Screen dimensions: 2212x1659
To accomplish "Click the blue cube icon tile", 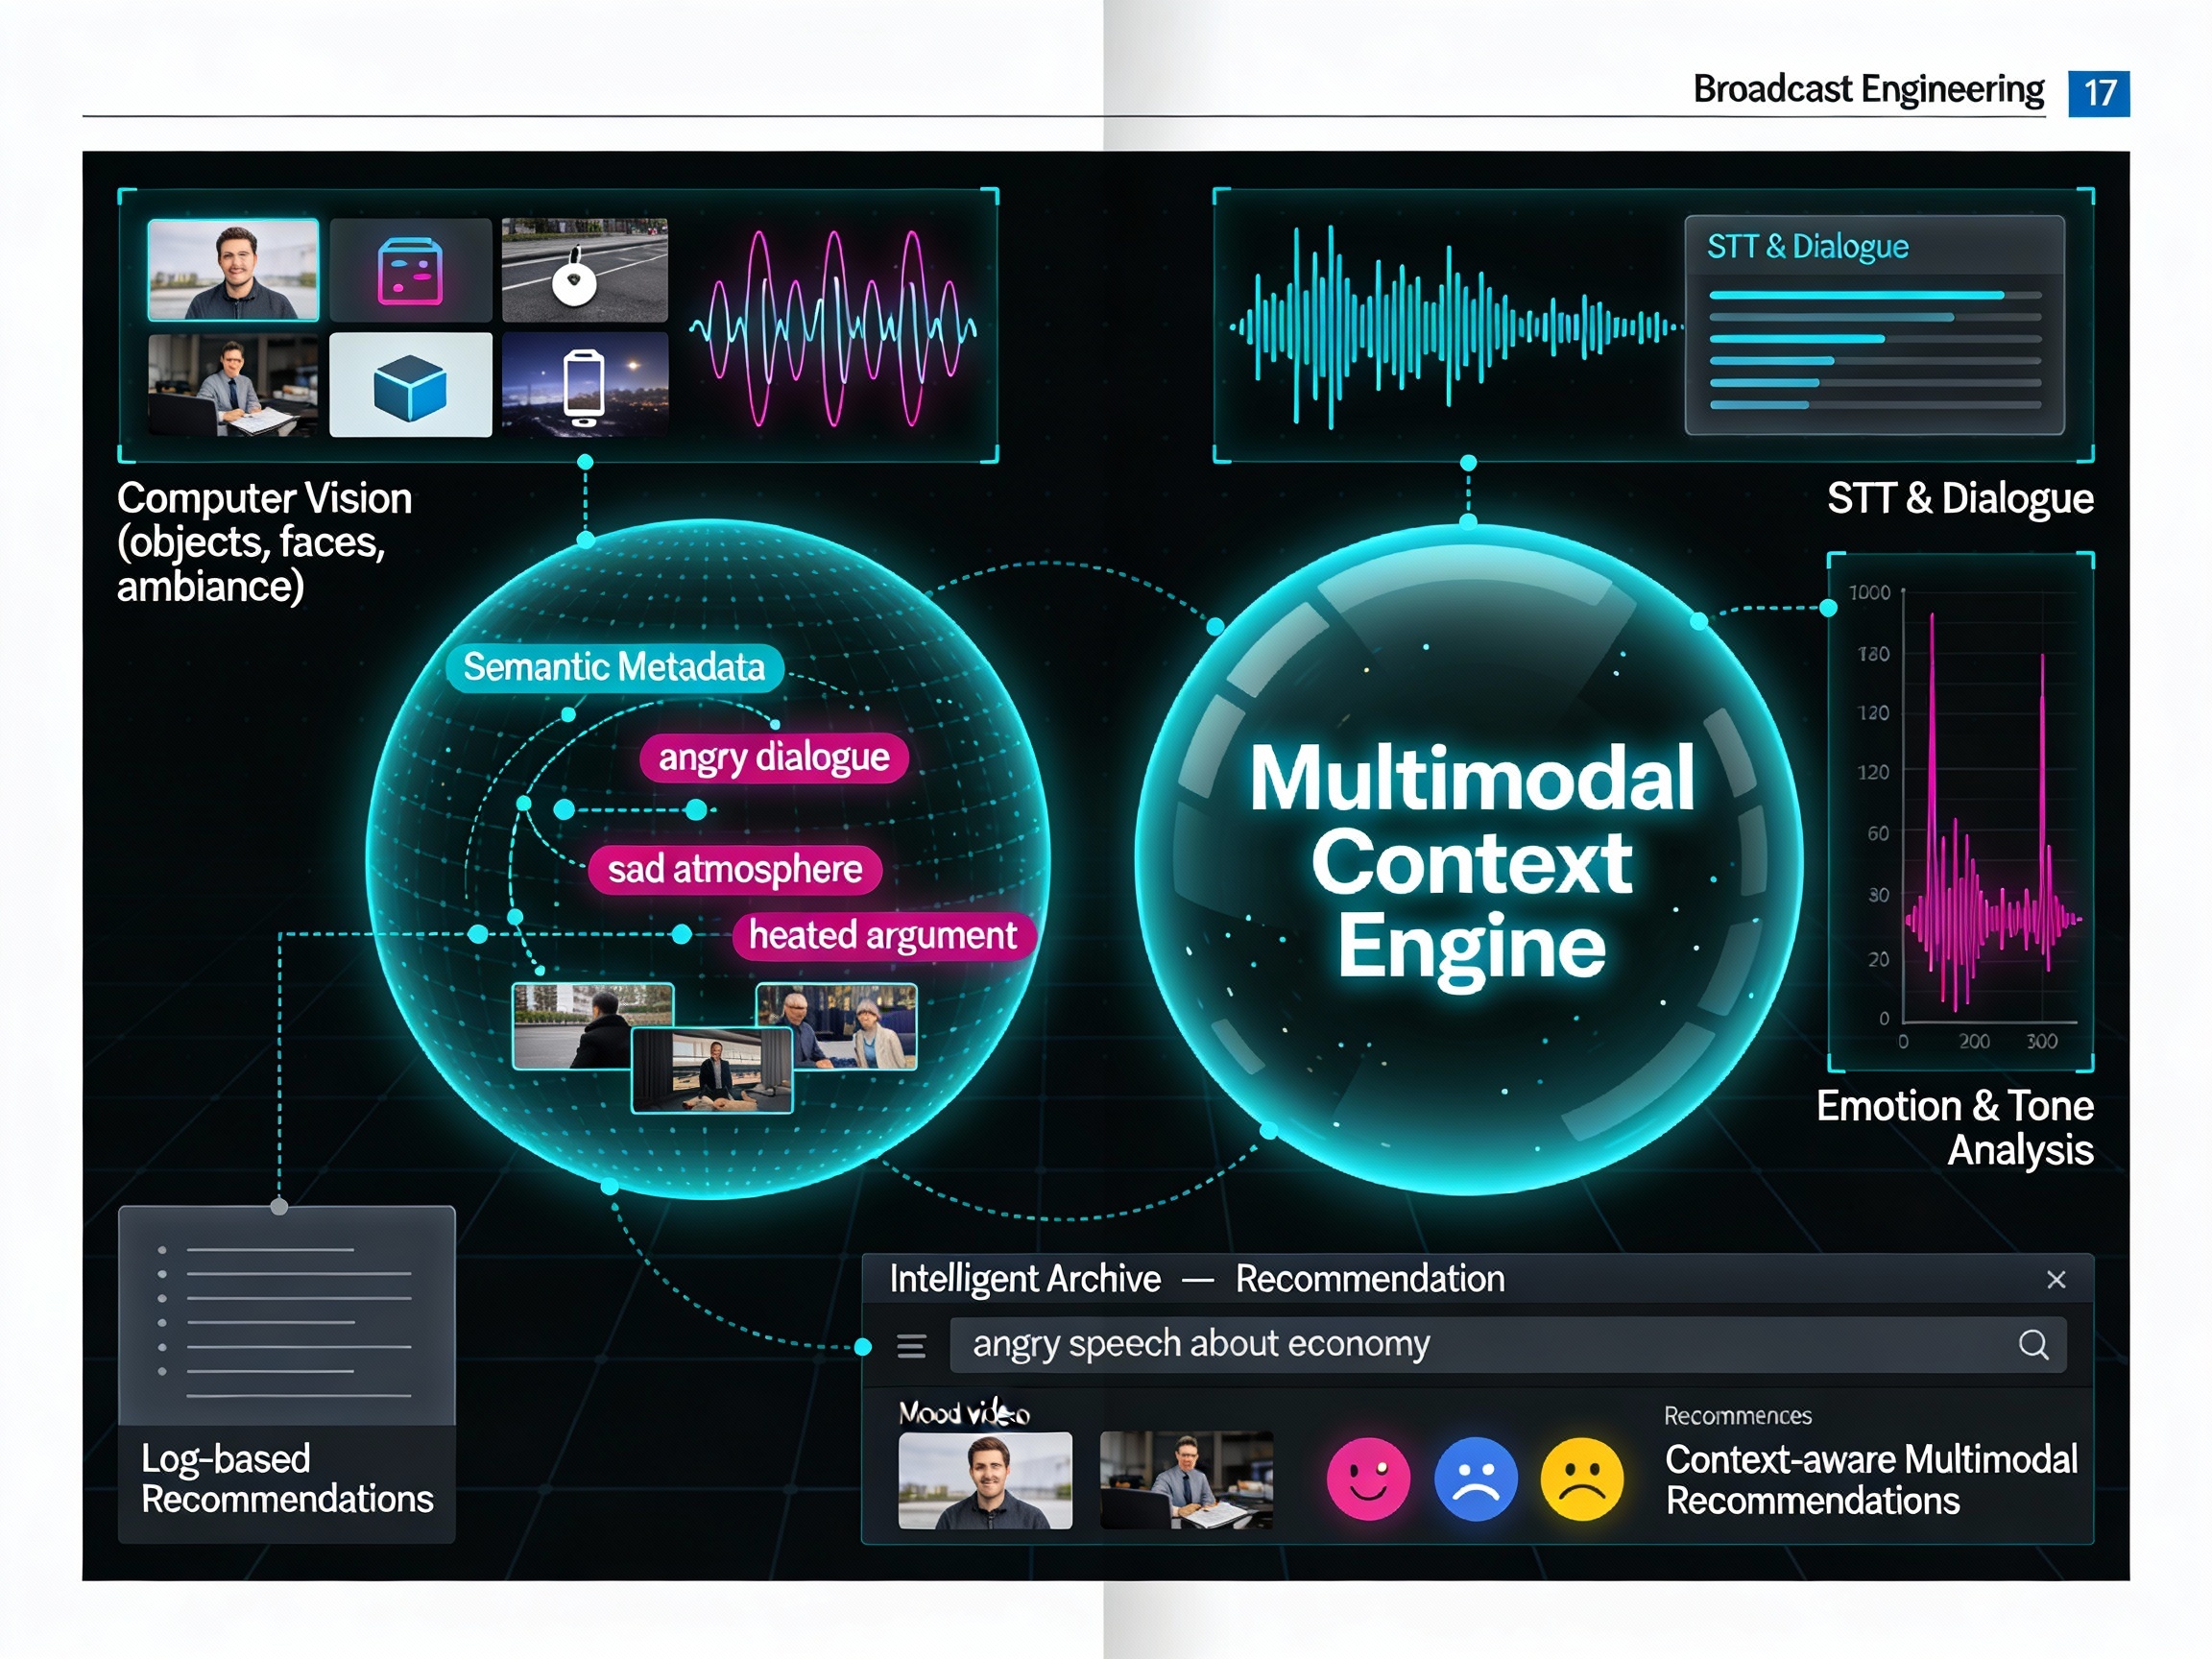I will pyautogui.click(x=410, y=385).
